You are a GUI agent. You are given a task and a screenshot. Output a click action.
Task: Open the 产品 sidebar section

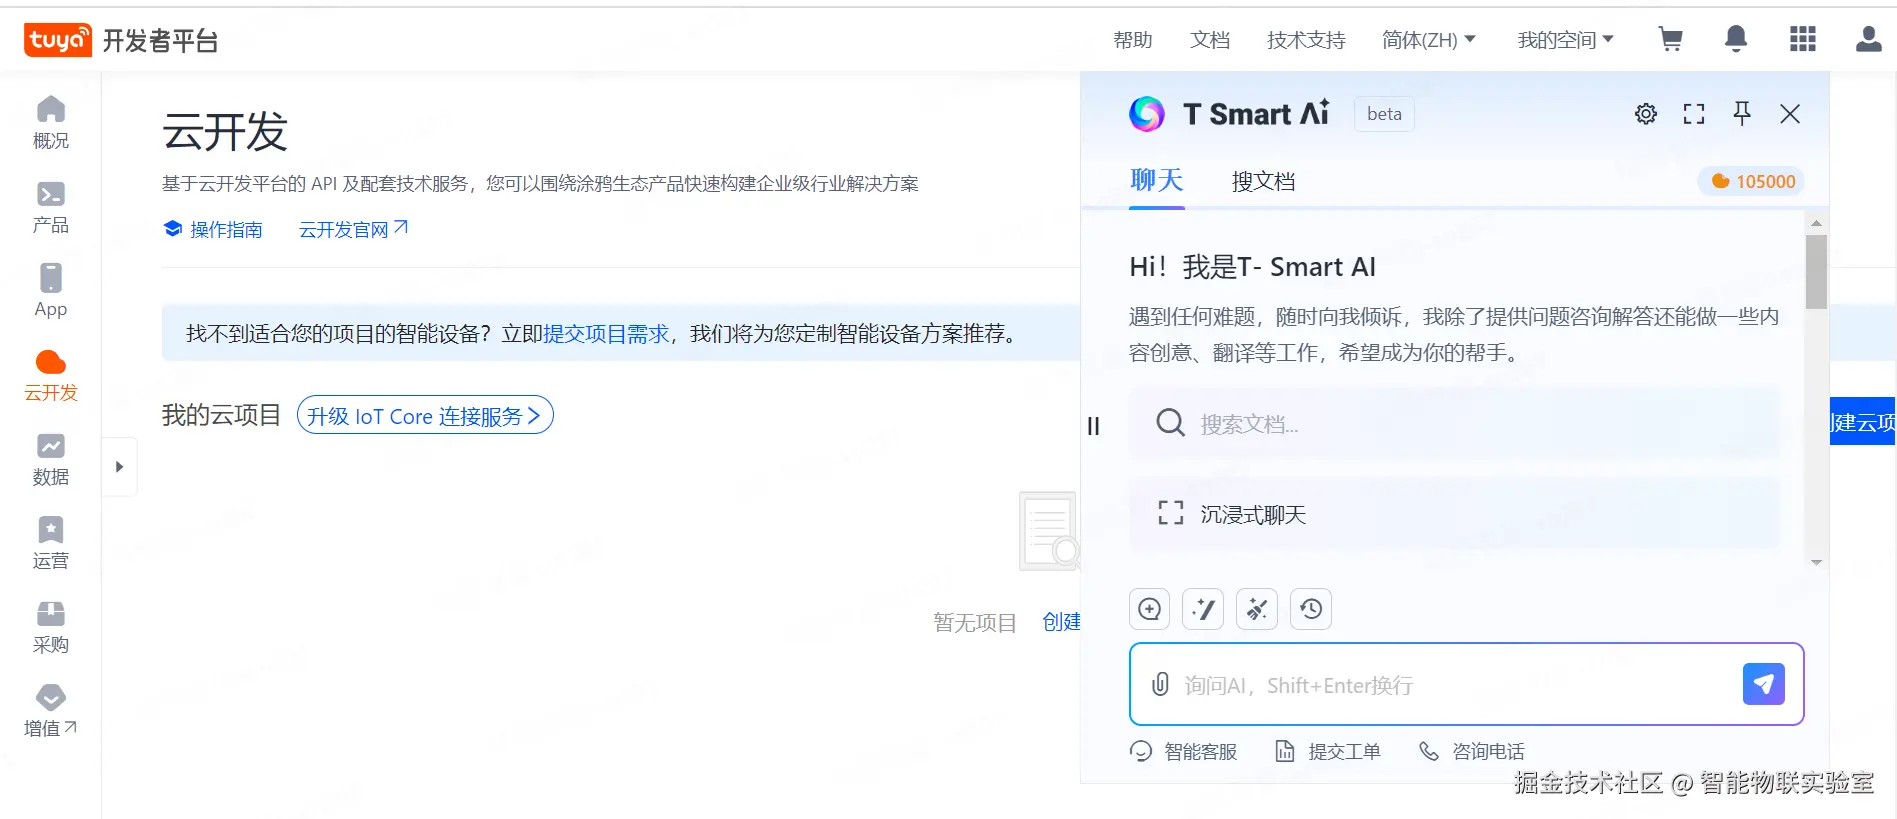[50, 207]
